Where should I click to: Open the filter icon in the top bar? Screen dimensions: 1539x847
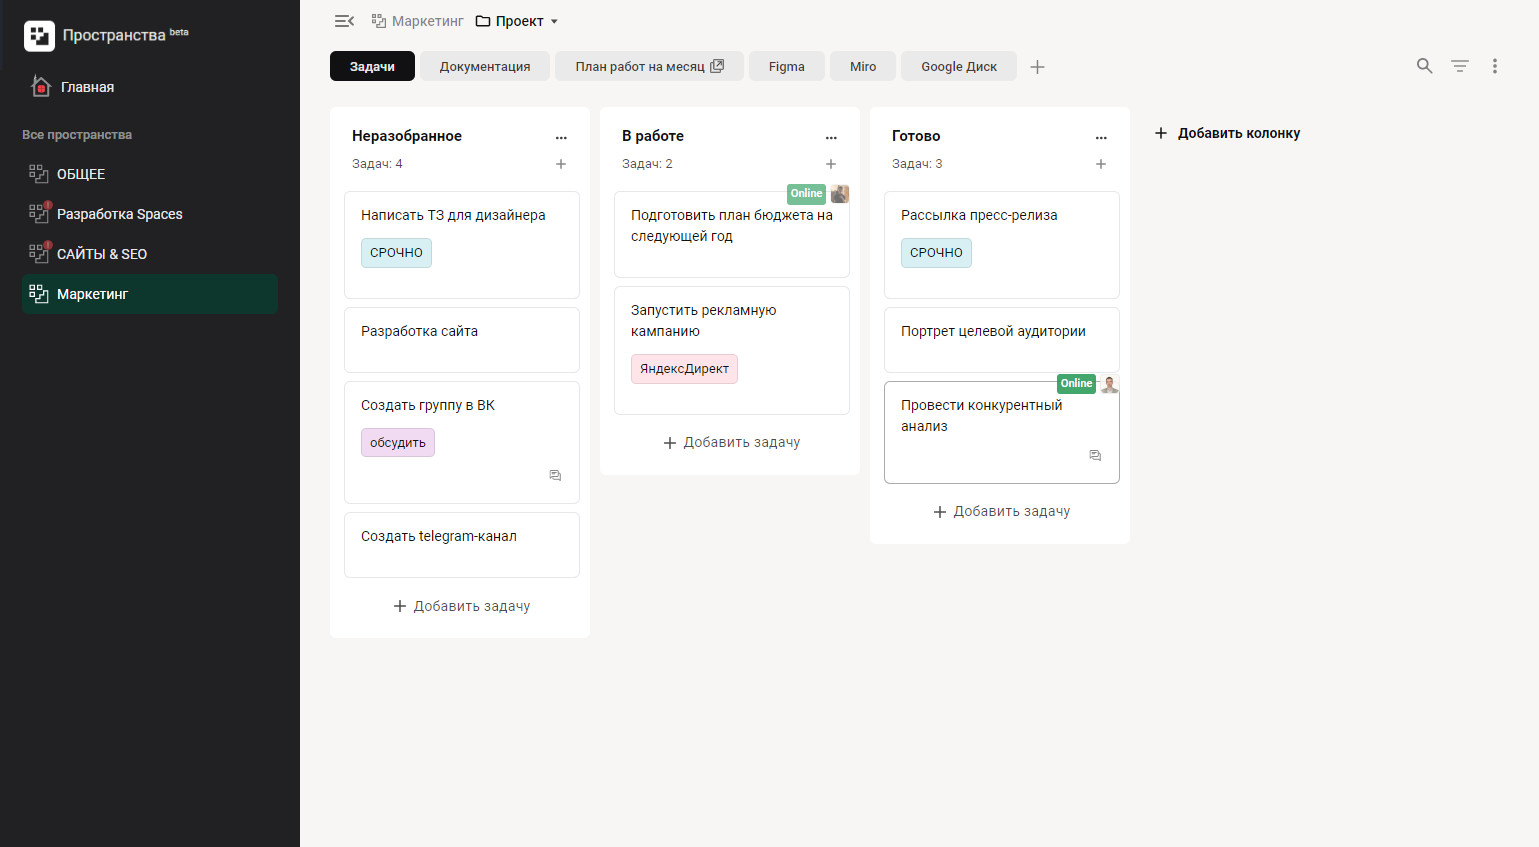tap(1460, 66)
